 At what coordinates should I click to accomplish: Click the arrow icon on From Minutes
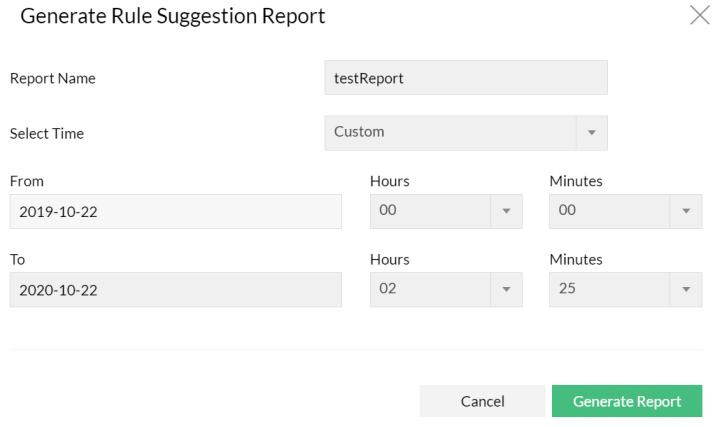point(685,211)
